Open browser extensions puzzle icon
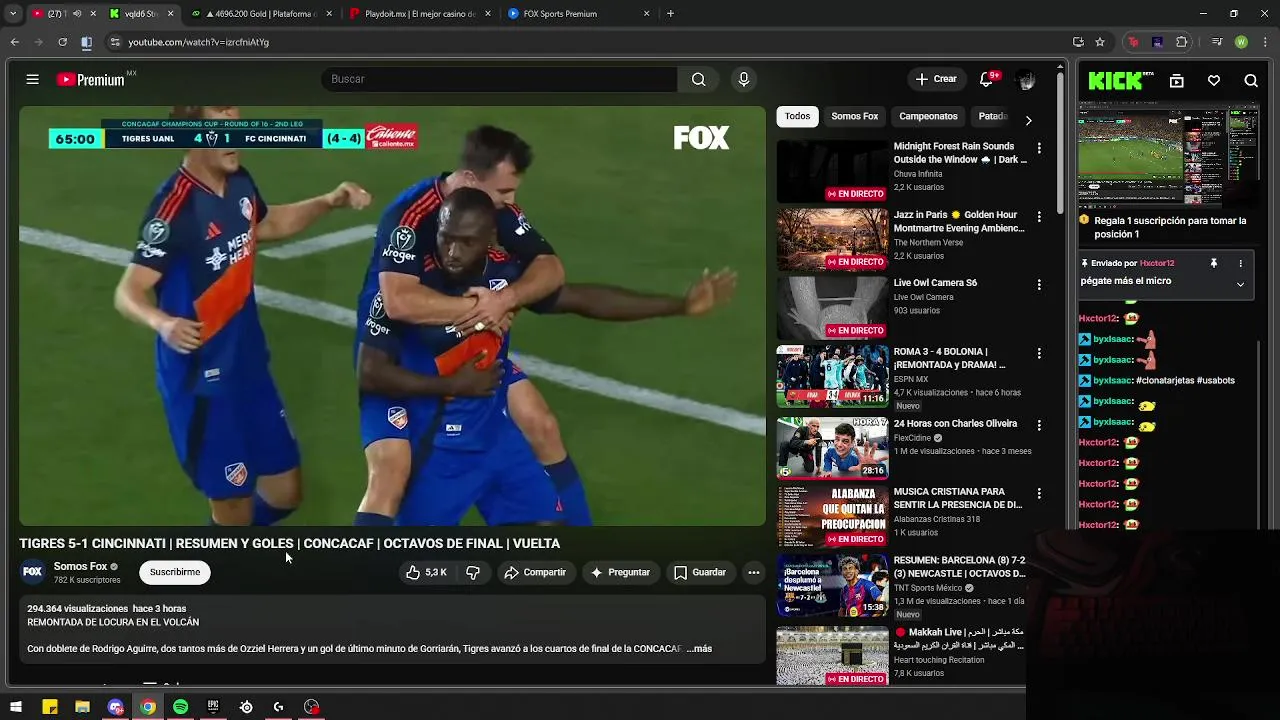 1182,42
